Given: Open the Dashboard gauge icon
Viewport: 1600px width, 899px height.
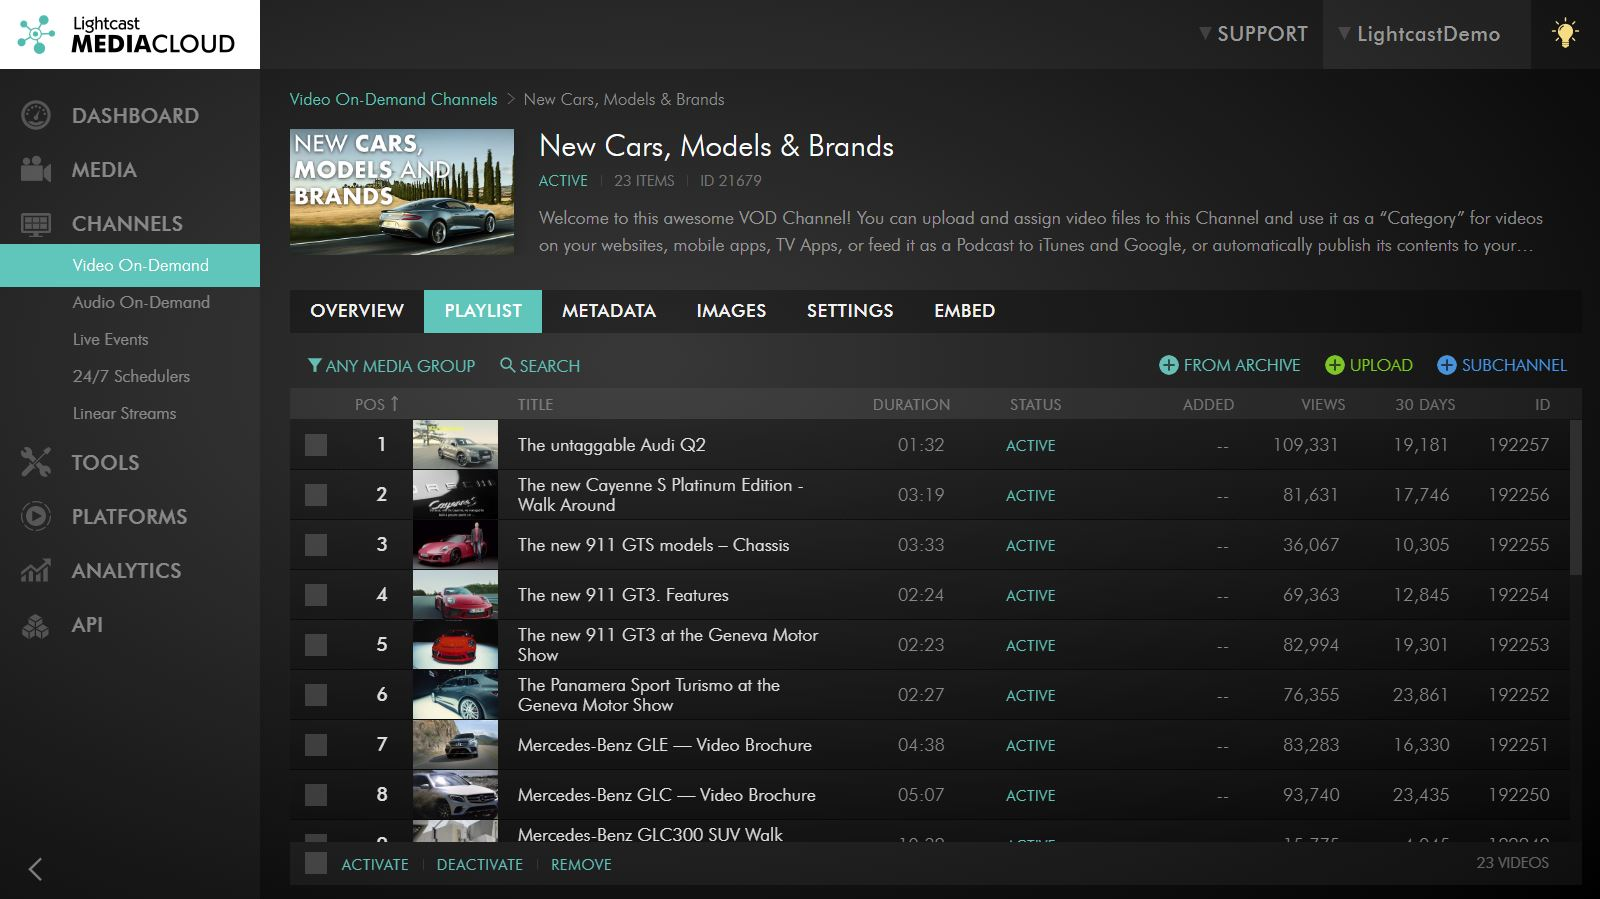Looking at the screenshot, I should (36, 115).
